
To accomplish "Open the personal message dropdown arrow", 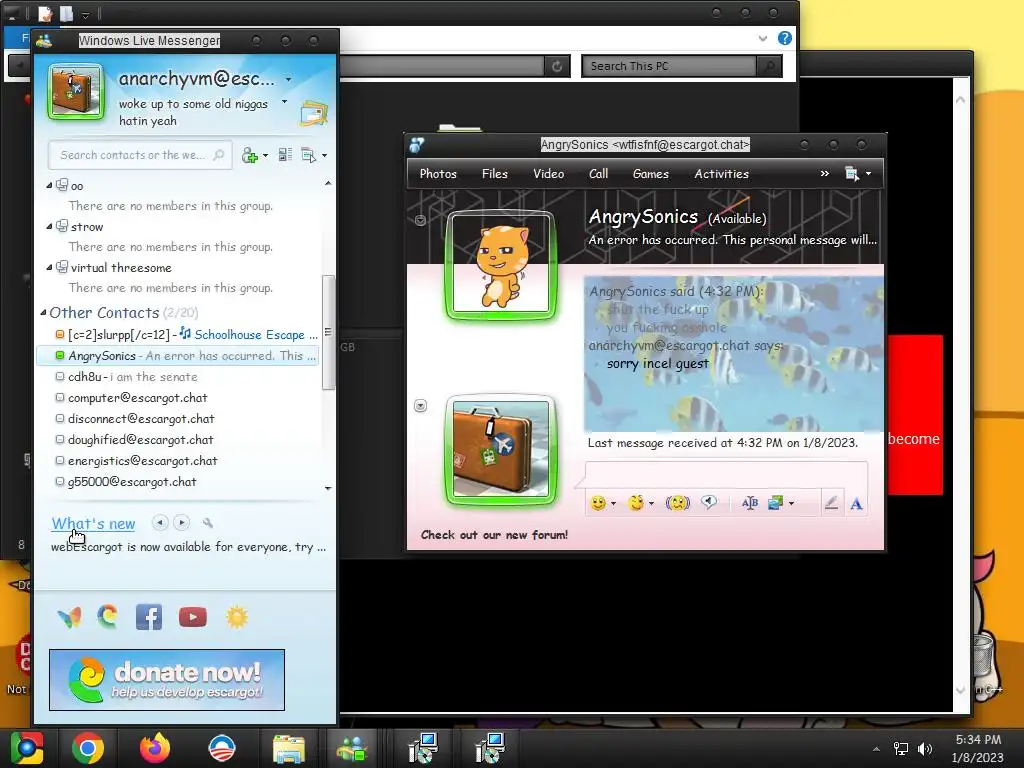I will tap(284, 102).
